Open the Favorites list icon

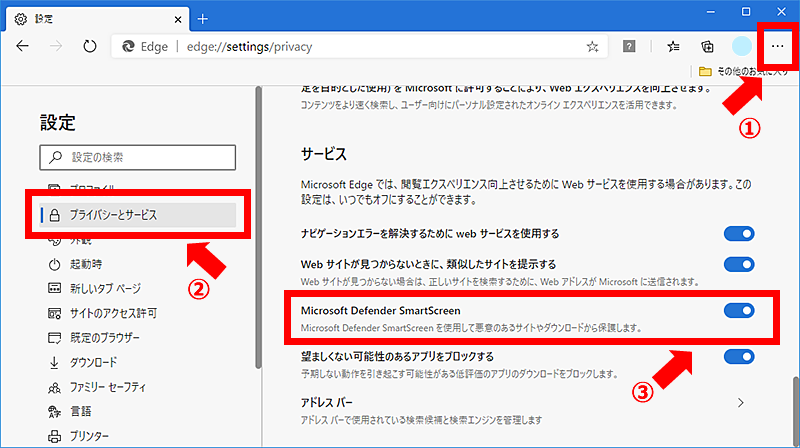tap(673, 46)
